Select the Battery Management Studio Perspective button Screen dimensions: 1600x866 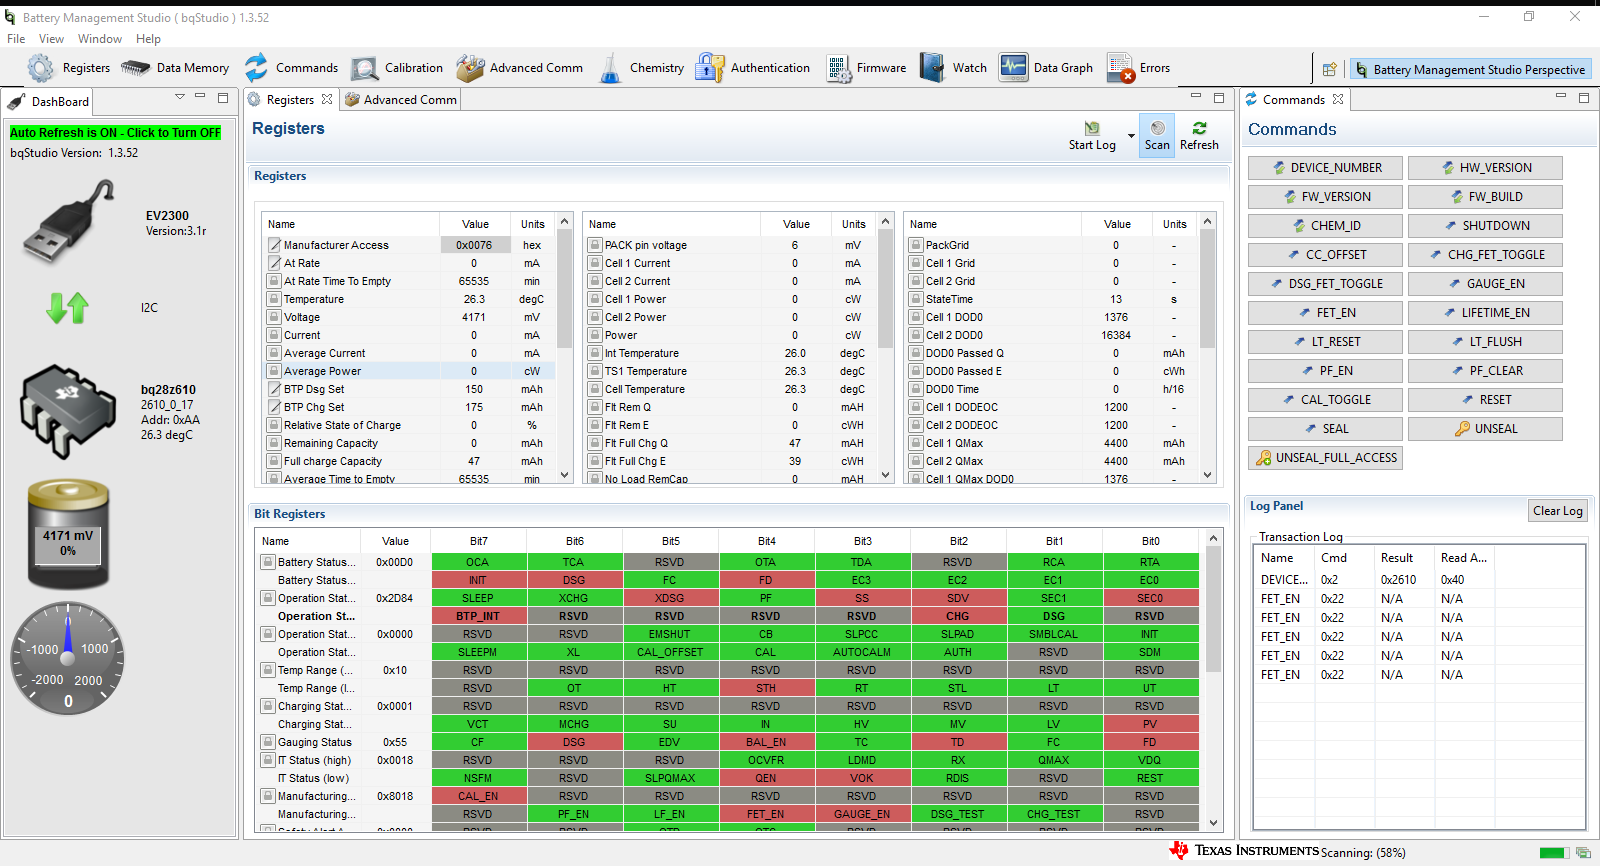point(1470,69)
